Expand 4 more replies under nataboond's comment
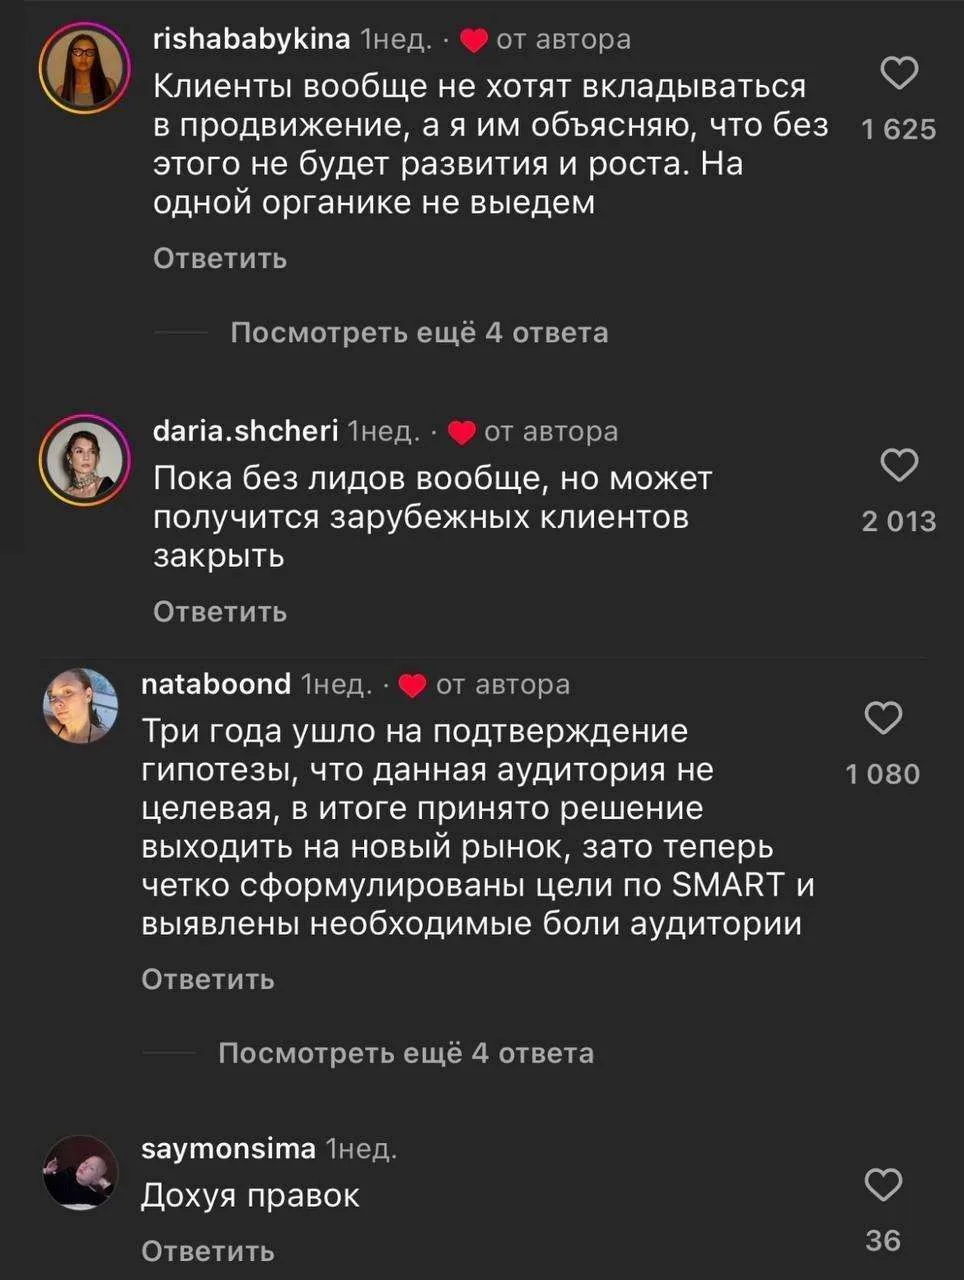 (406, 1053)
